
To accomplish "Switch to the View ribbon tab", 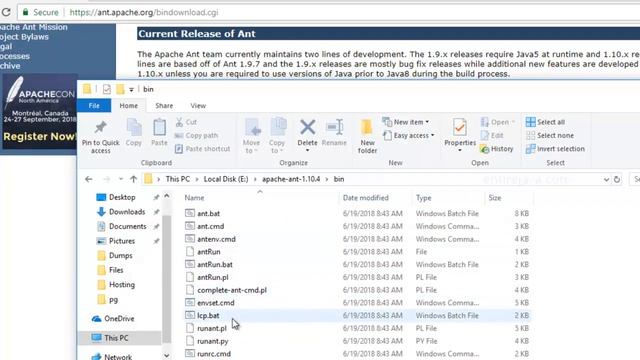I will coord(198,106).
